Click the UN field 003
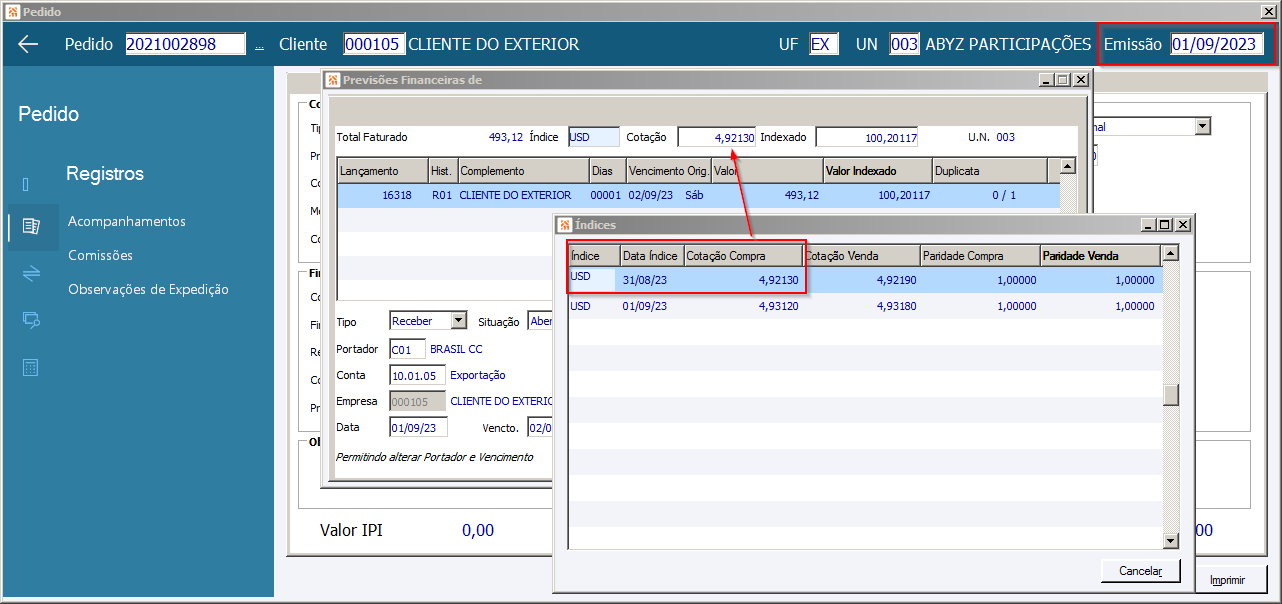 [904, 44]
